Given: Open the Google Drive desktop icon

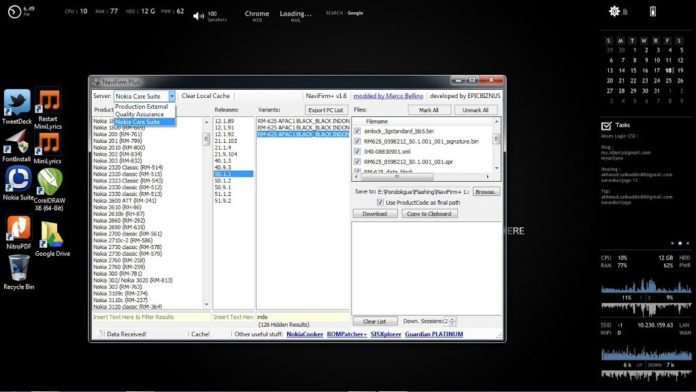Looking at the screenshot, I should (52, 238).
